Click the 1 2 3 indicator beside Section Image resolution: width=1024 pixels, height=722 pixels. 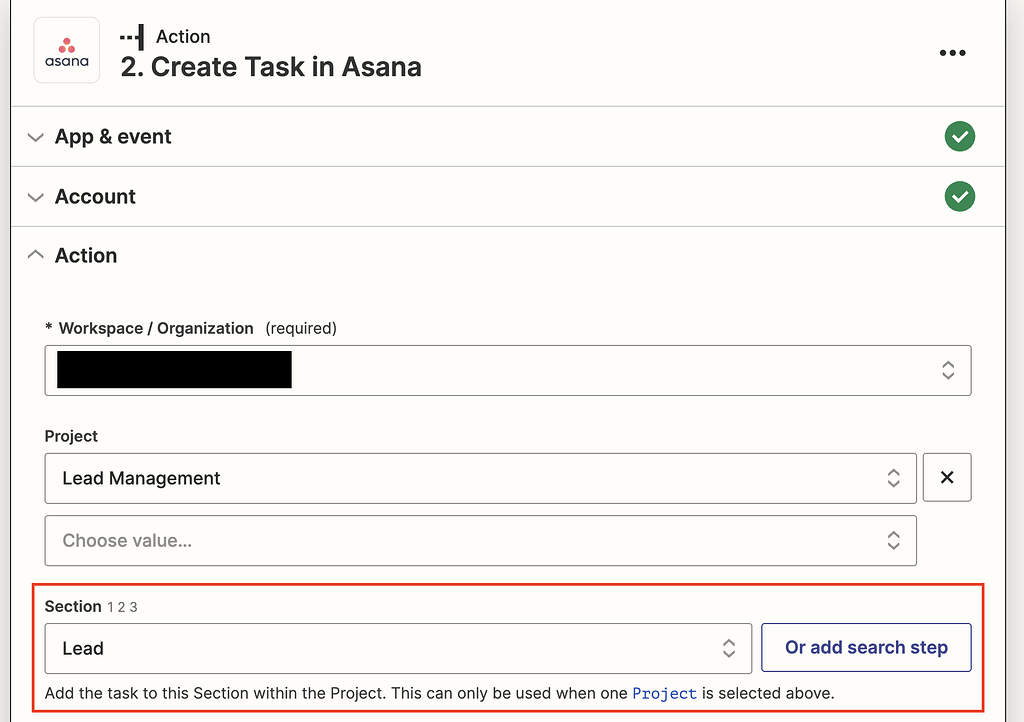122,607
